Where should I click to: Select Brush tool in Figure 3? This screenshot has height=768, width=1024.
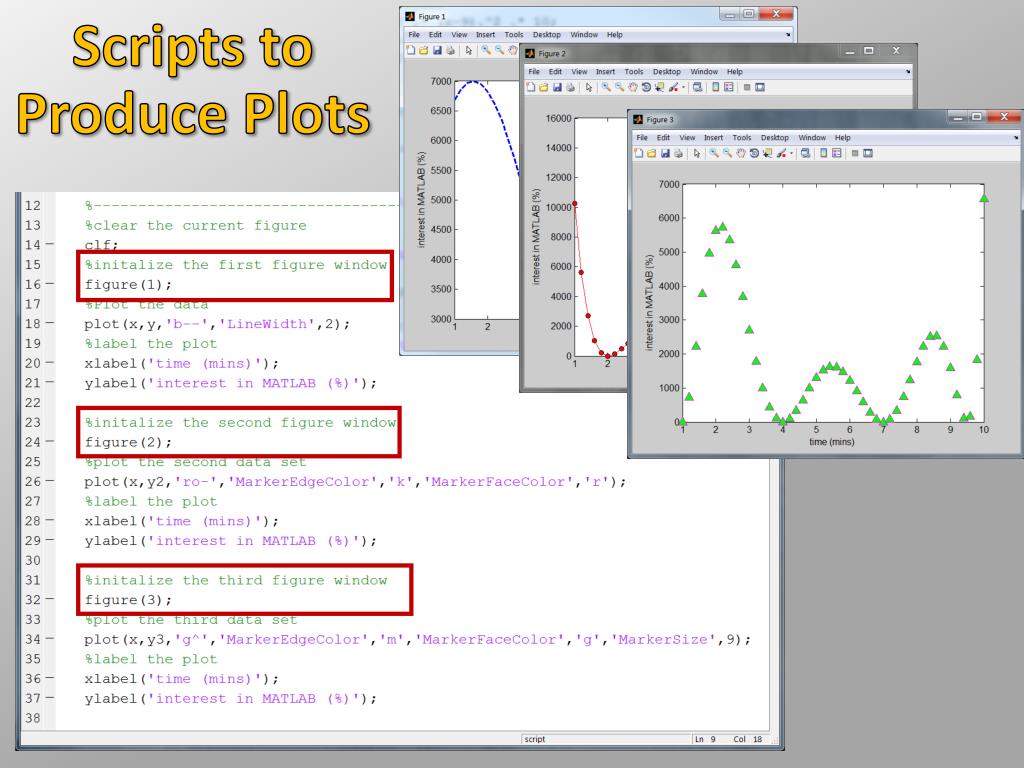click(782, 153)
